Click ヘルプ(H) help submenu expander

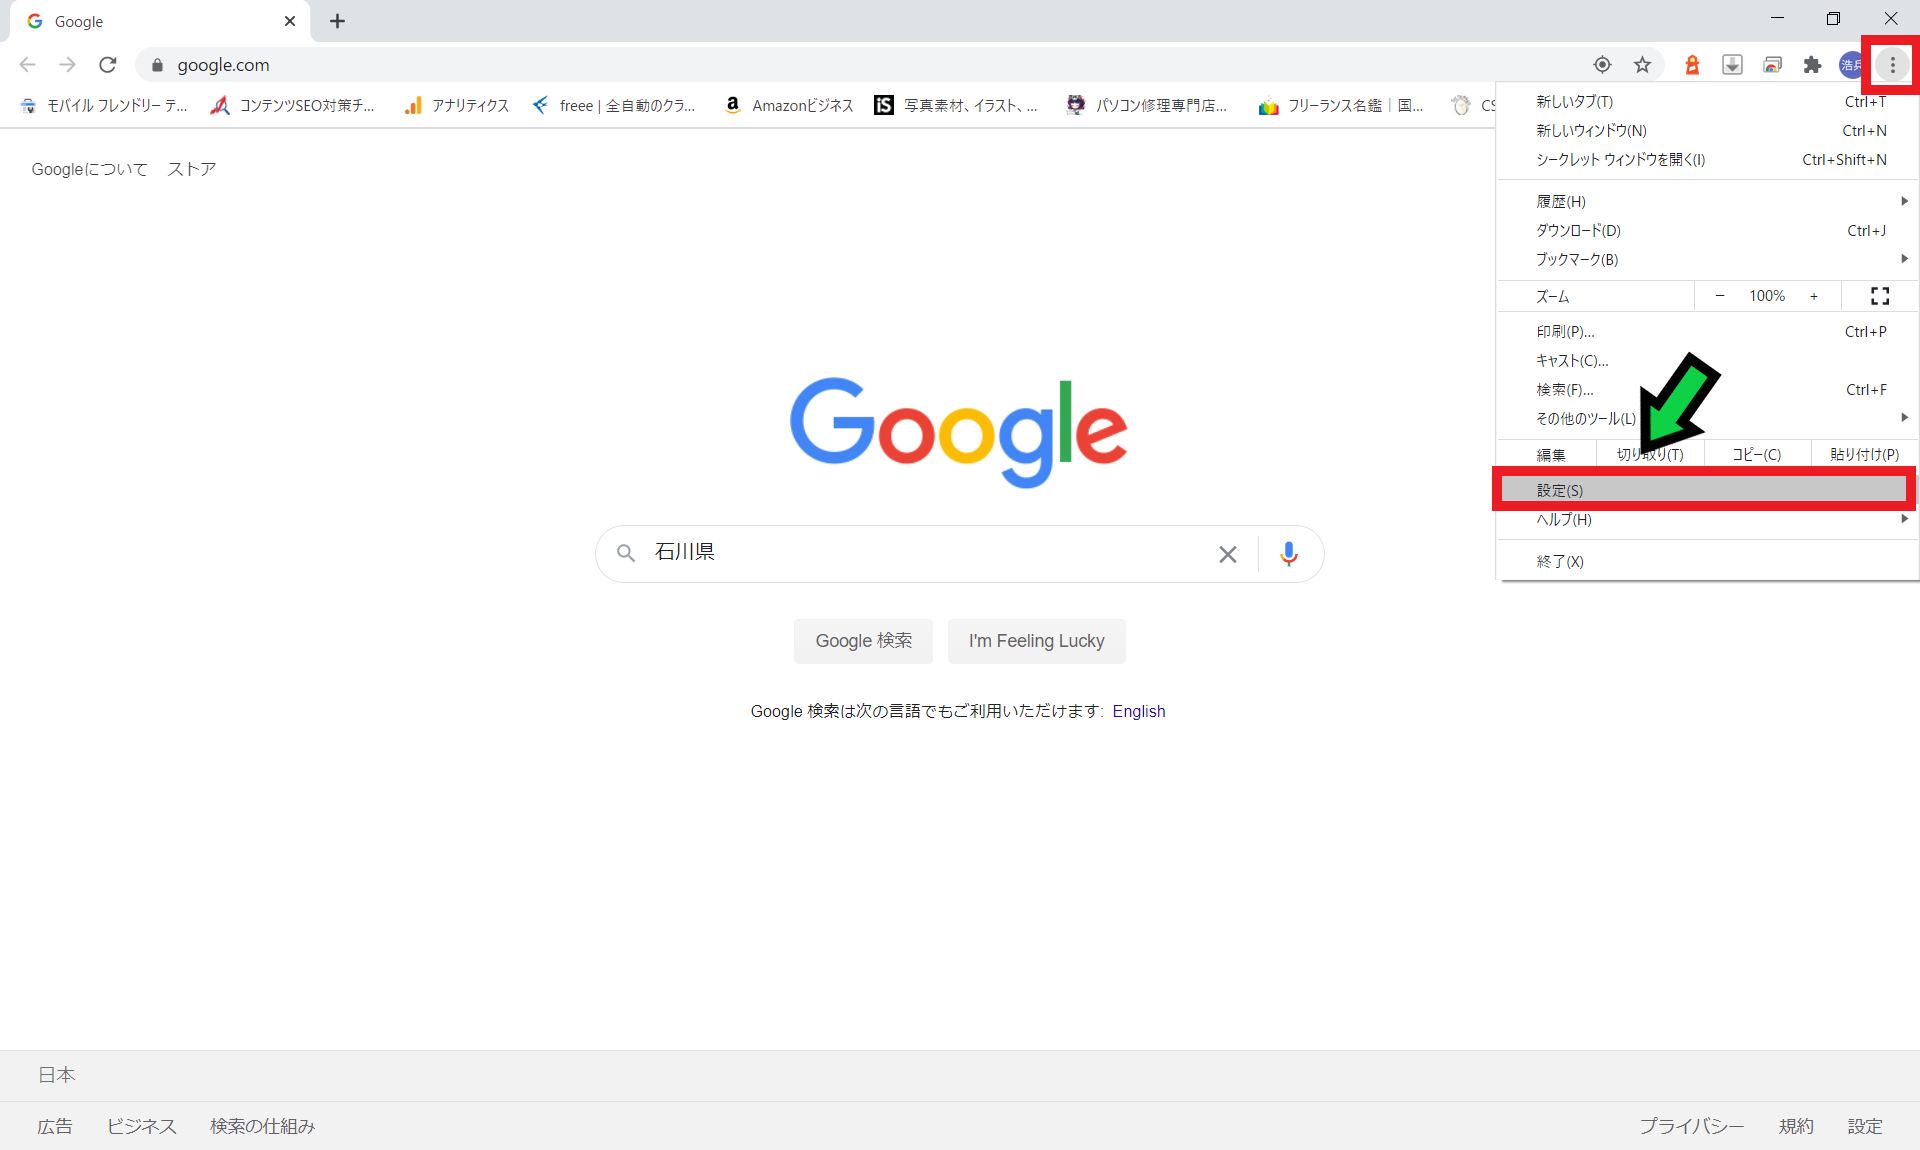coord(1902,519)
